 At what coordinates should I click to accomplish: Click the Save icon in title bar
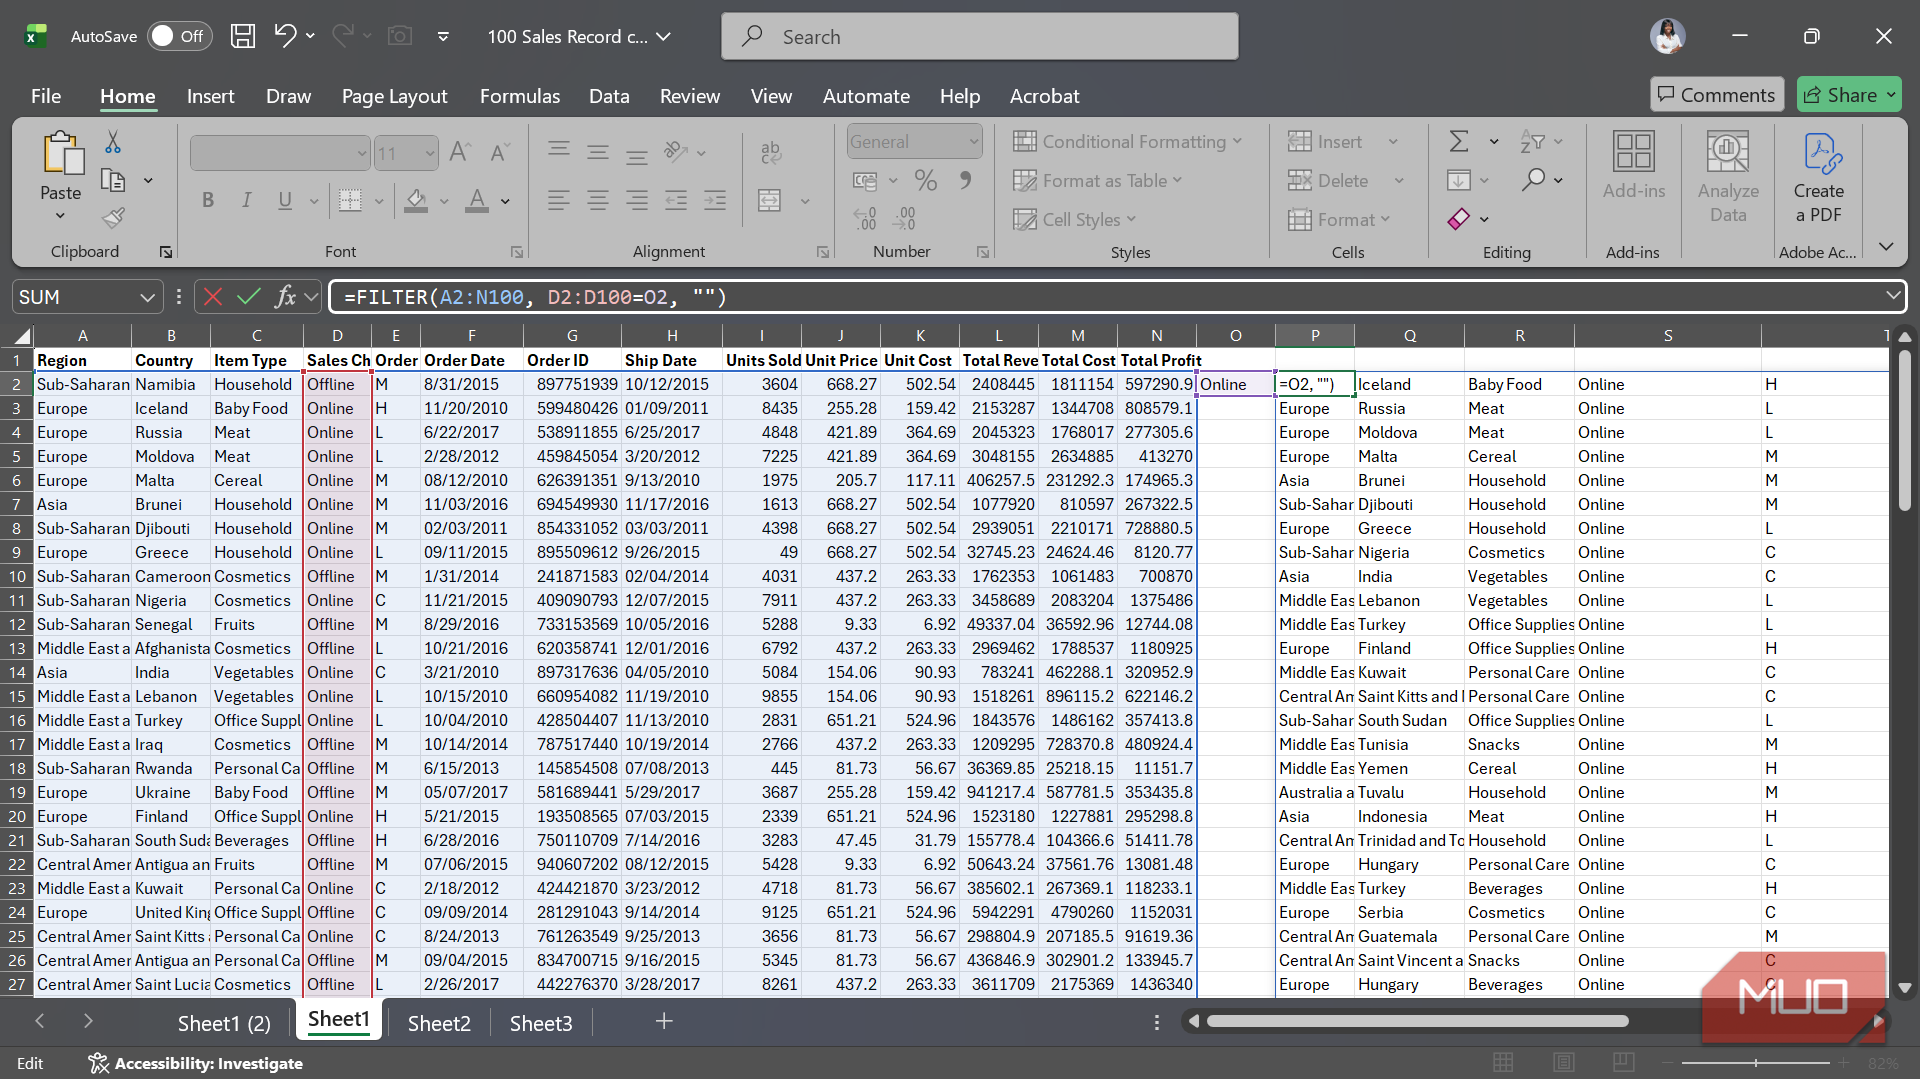click(x=242, y=36)
